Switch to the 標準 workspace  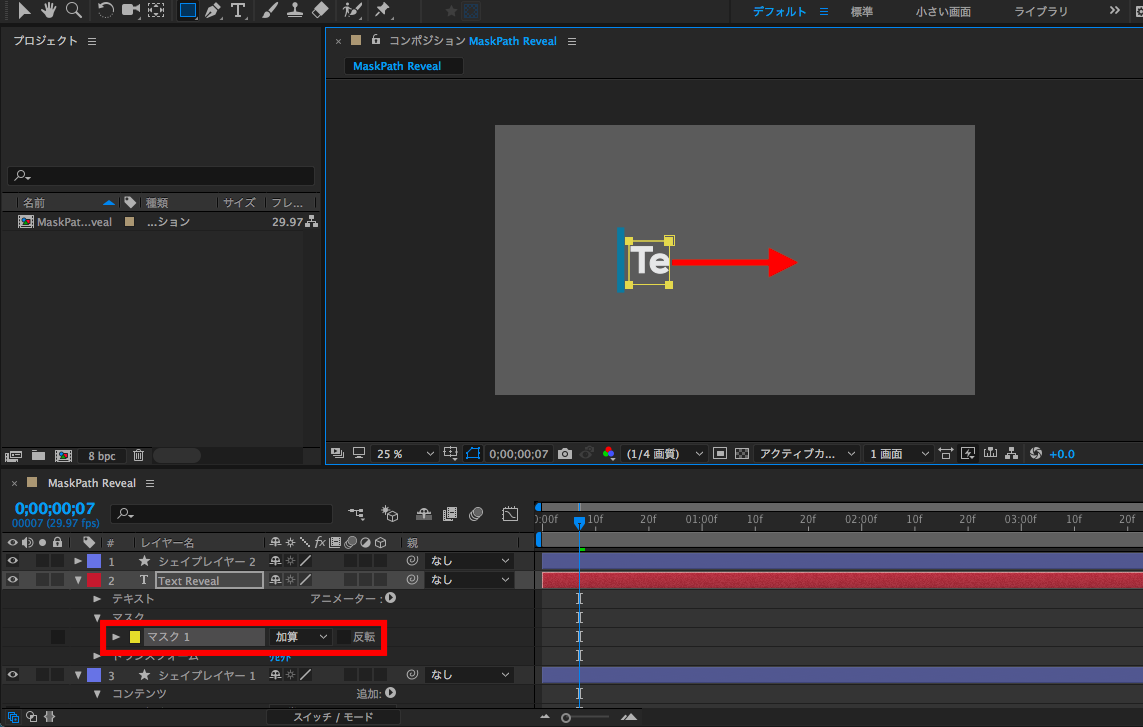[x=861, y=12]
